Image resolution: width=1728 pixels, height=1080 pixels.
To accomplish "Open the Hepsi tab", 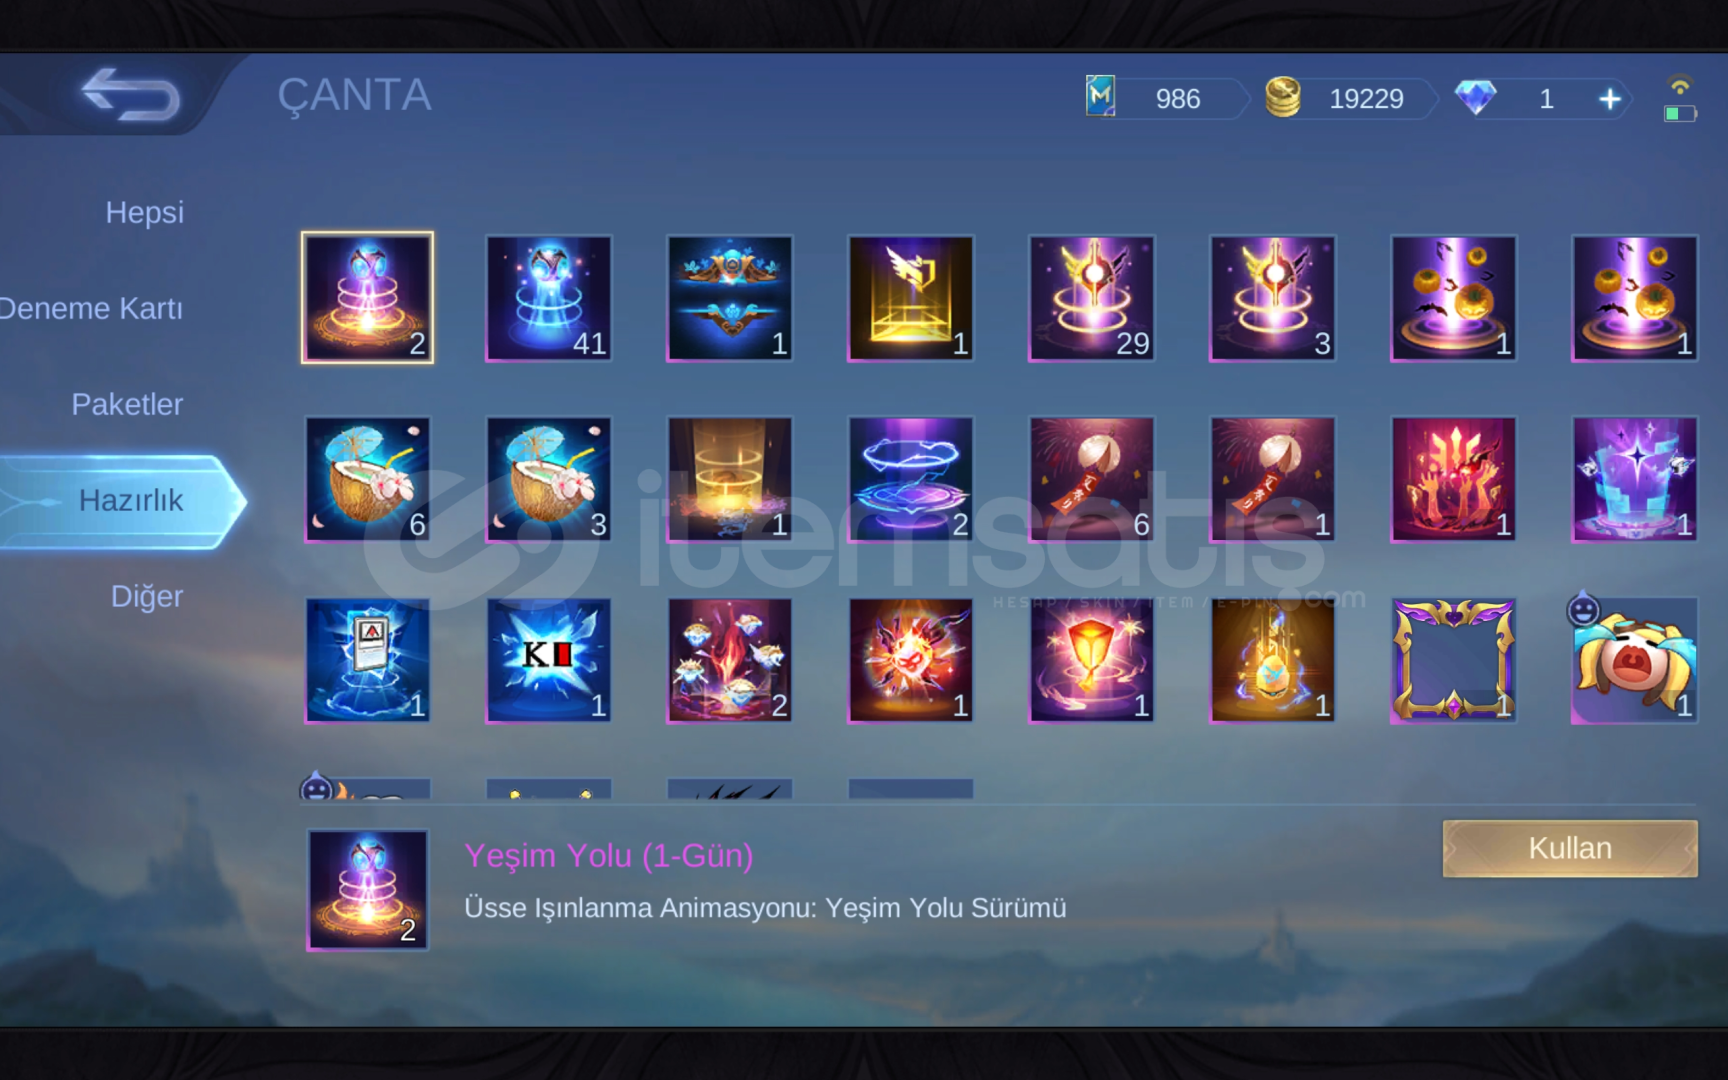I will [x=144, y=212].
